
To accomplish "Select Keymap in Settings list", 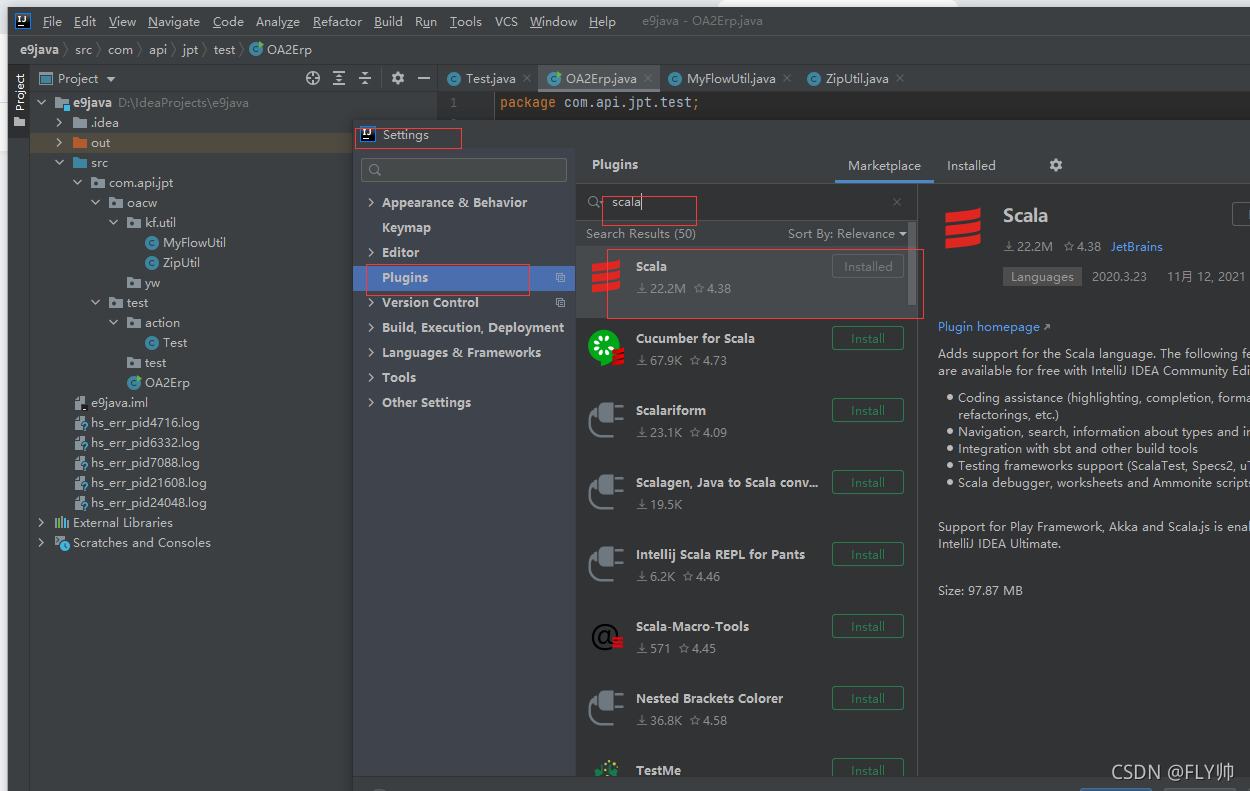I will 406,227.
